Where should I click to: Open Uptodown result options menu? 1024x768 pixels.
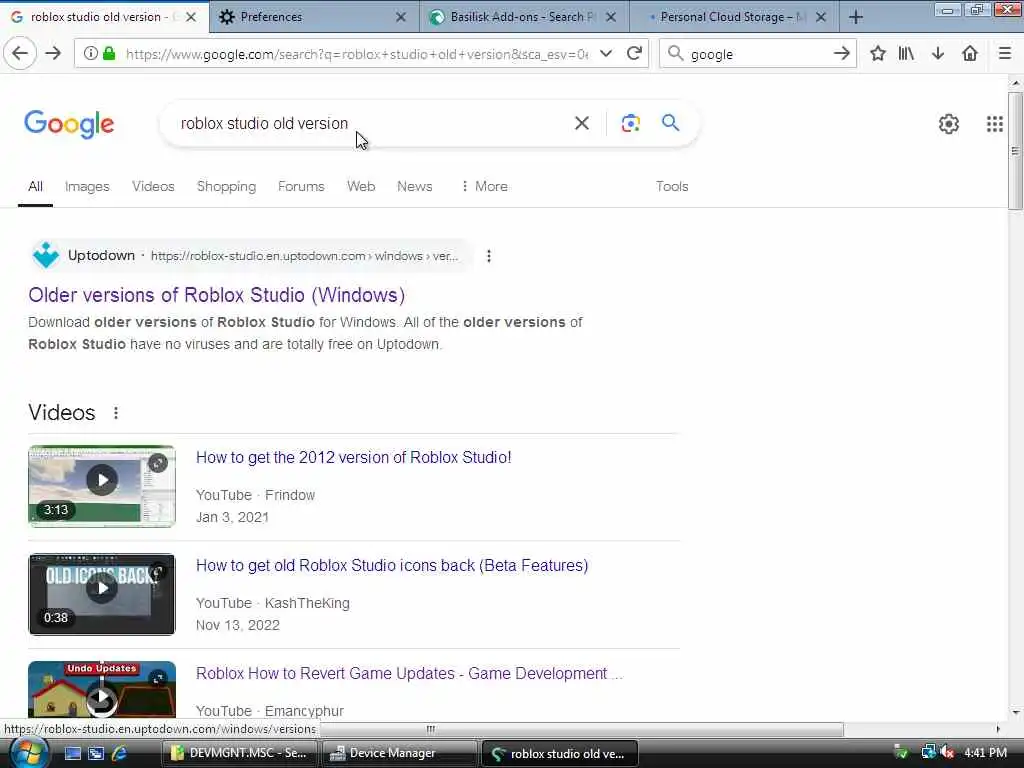pyautogui.click(x=488, y=256)
